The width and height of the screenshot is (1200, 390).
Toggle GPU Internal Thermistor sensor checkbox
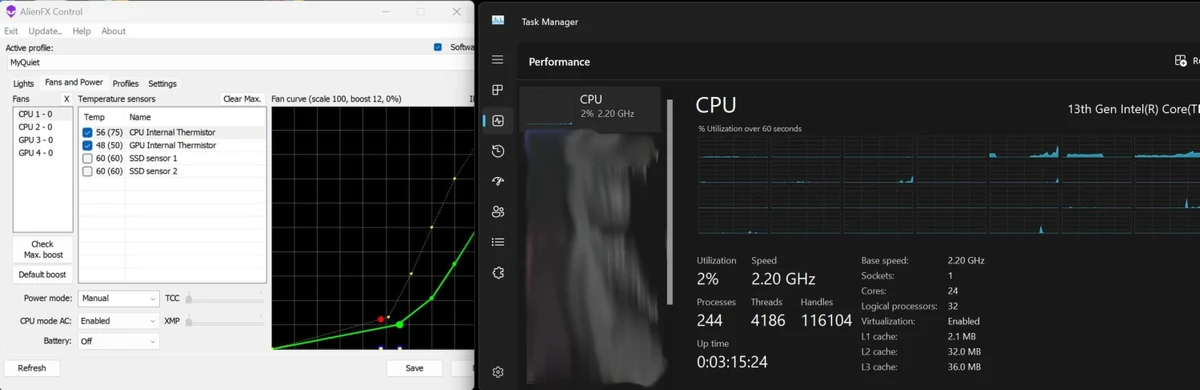[88, 145]
